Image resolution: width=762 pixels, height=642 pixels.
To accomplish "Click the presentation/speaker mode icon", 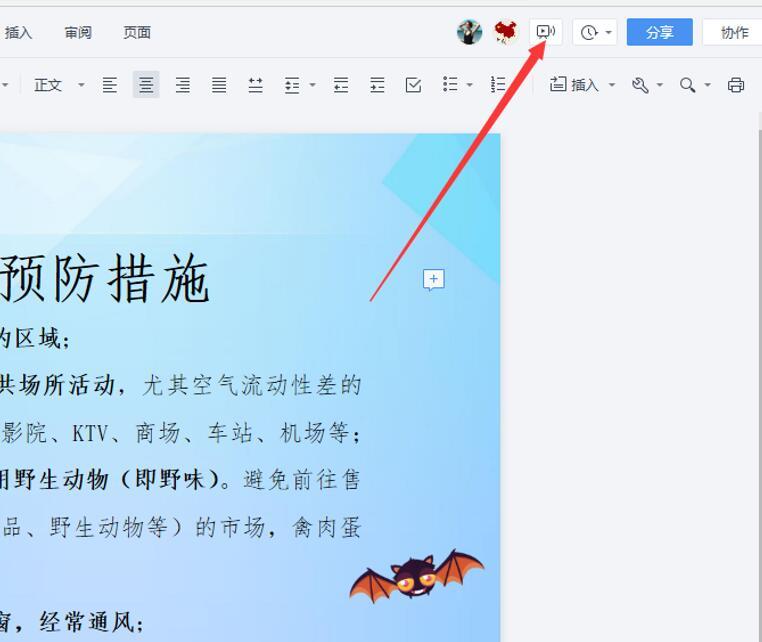I will pyautogui.click(x=545, y=32).
